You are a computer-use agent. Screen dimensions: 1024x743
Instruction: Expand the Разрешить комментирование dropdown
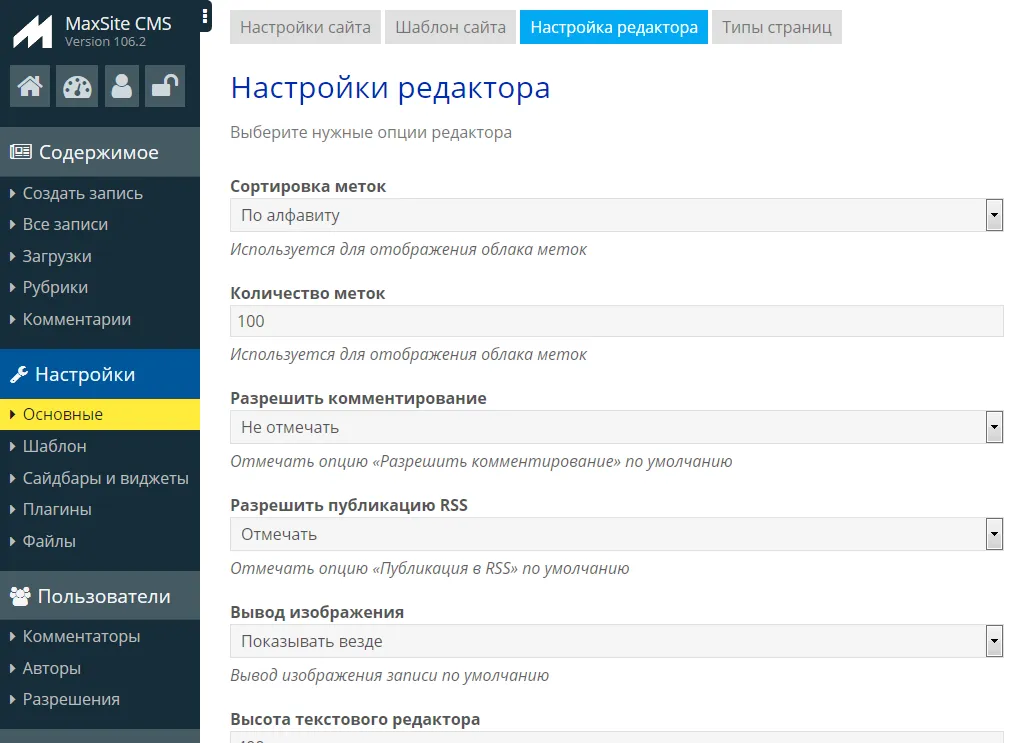click(x=616, y=427)
